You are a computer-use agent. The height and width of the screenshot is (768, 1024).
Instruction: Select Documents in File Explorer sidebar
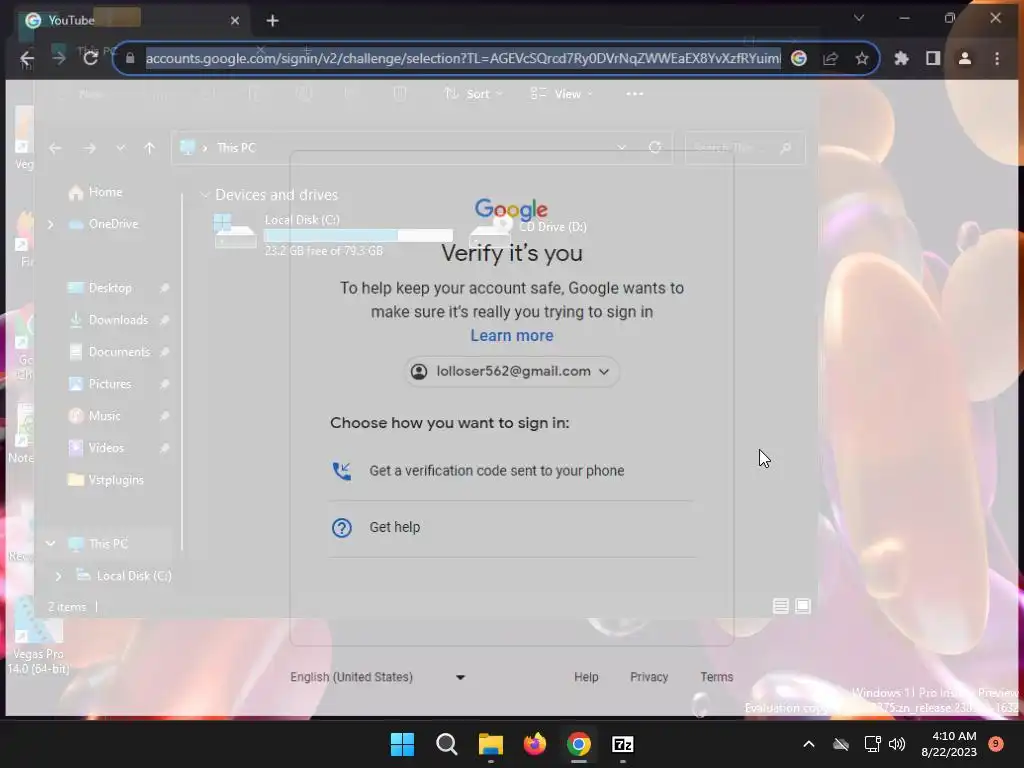click(118, 352)
